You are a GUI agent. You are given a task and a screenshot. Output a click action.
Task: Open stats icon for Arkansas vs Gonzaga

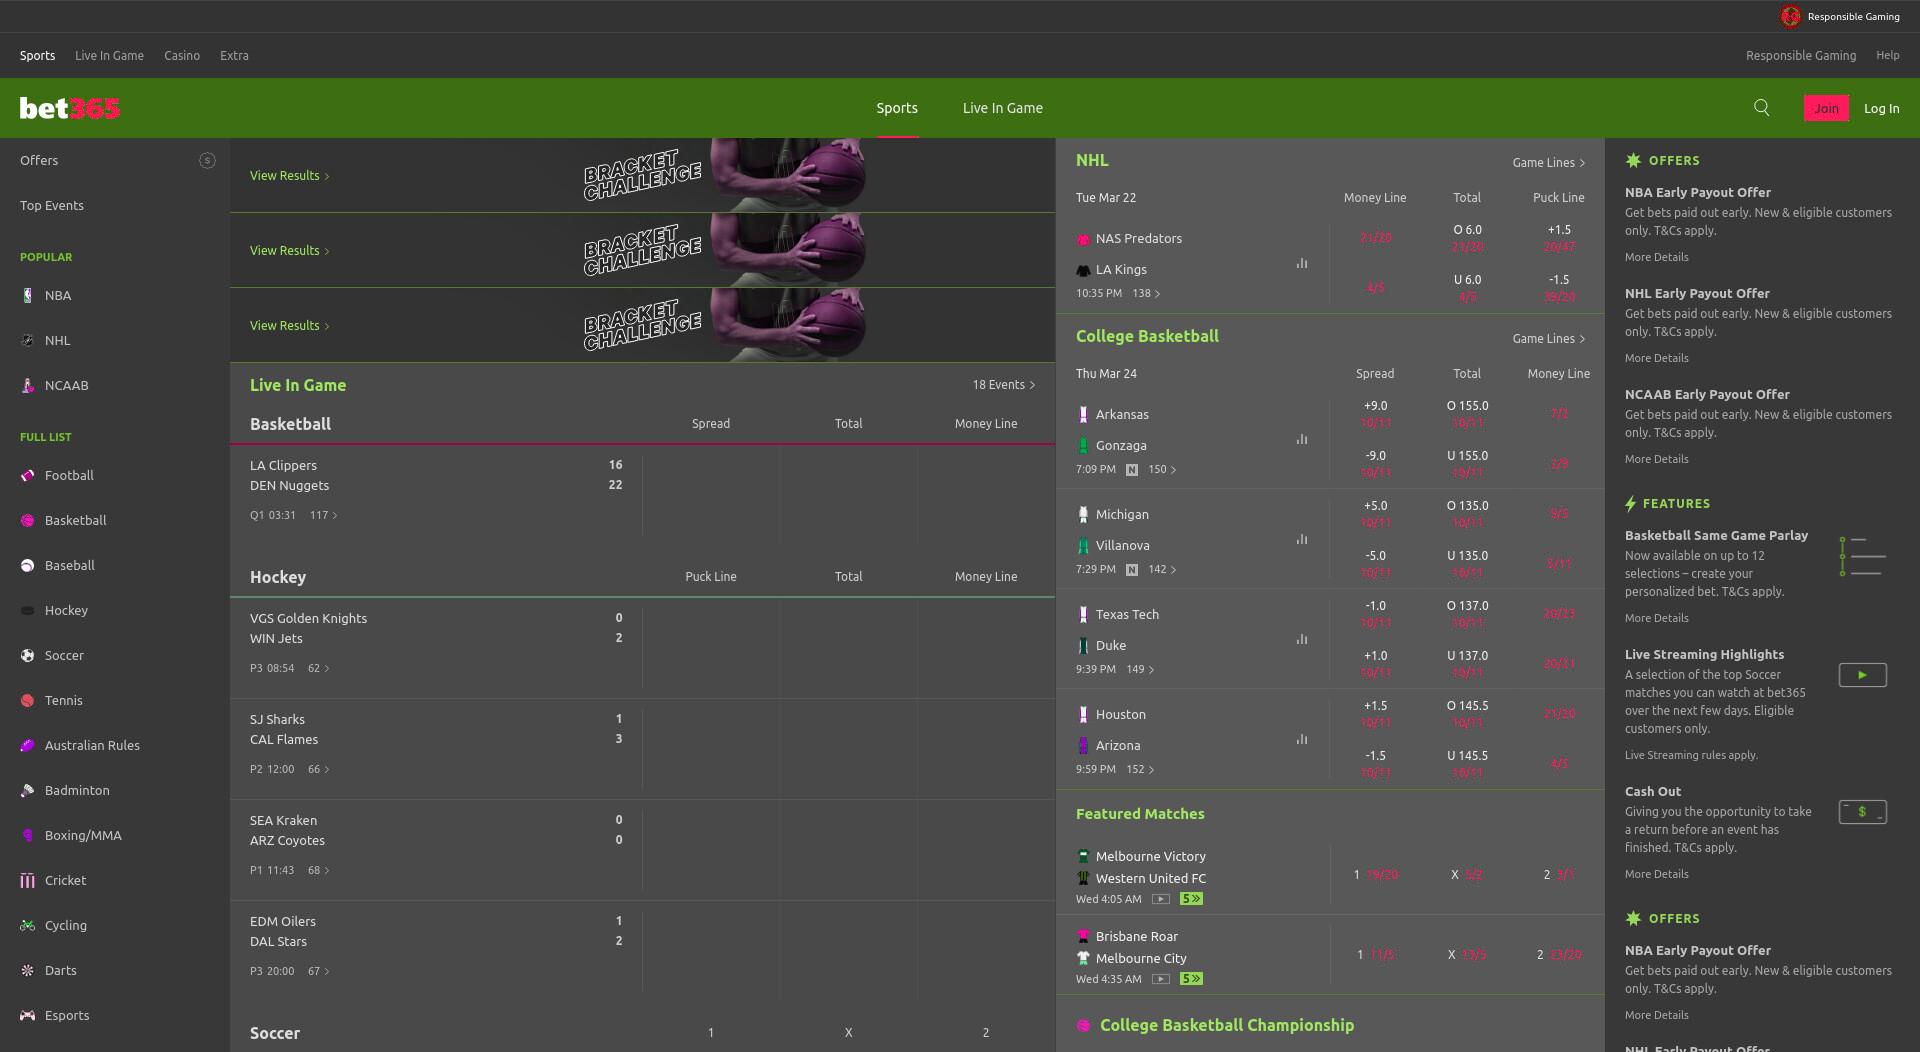tap(1302, 439)
